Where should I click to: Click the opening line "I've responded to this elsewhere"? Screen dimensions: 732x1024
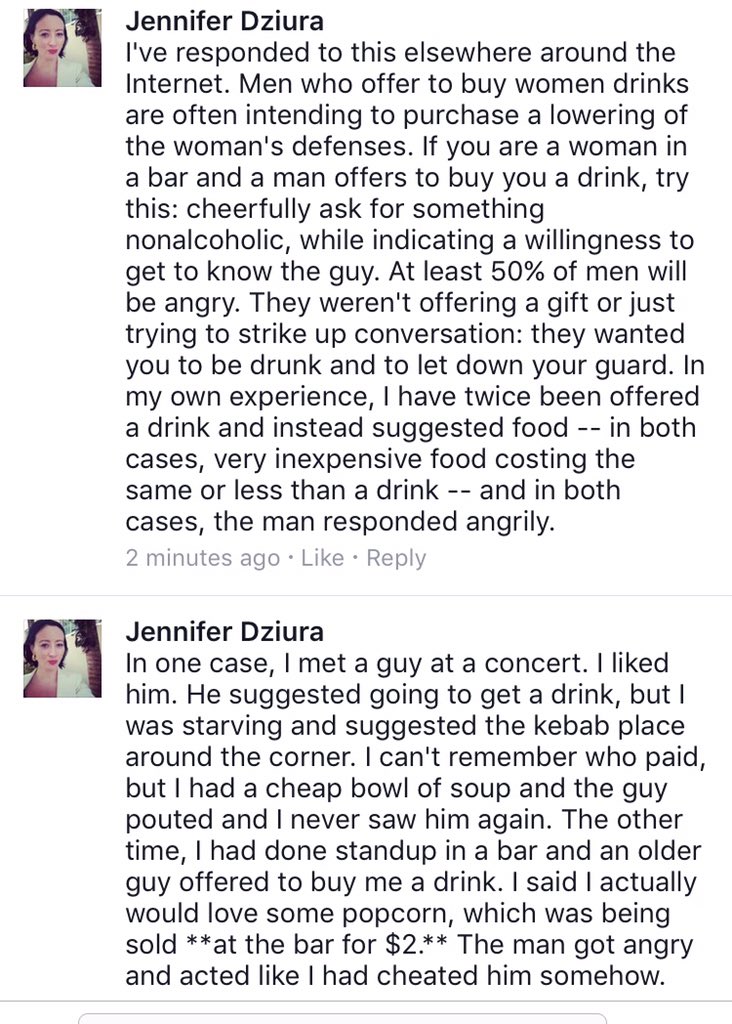click(400, 51)
